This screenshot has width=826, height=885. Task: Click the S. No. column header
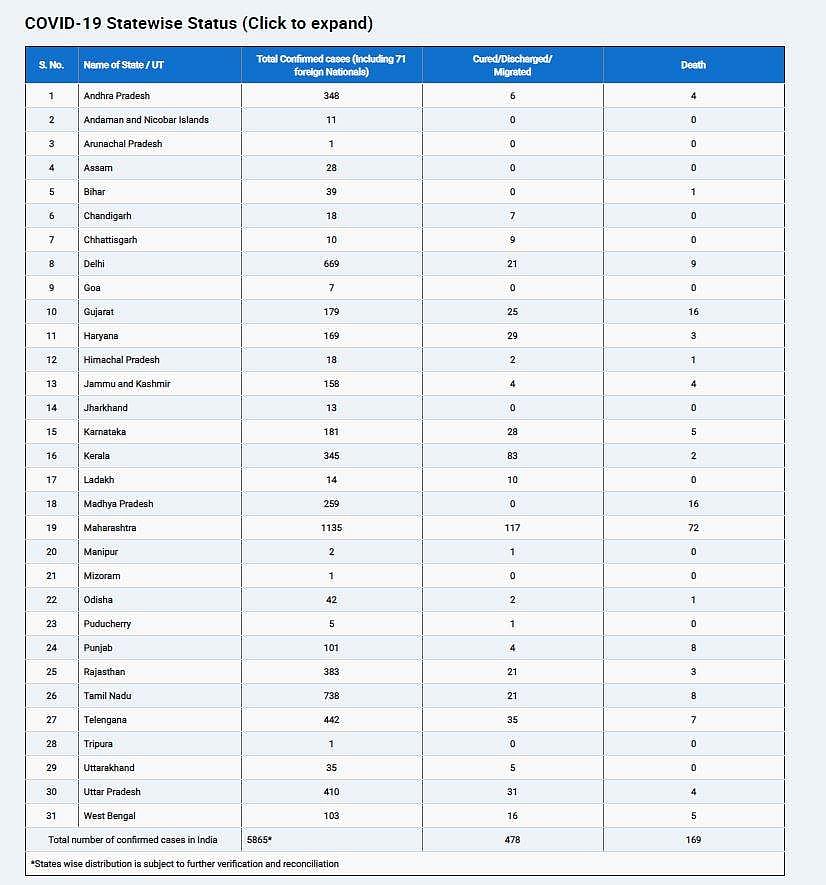pyautogui.click(x=51, y=65)
